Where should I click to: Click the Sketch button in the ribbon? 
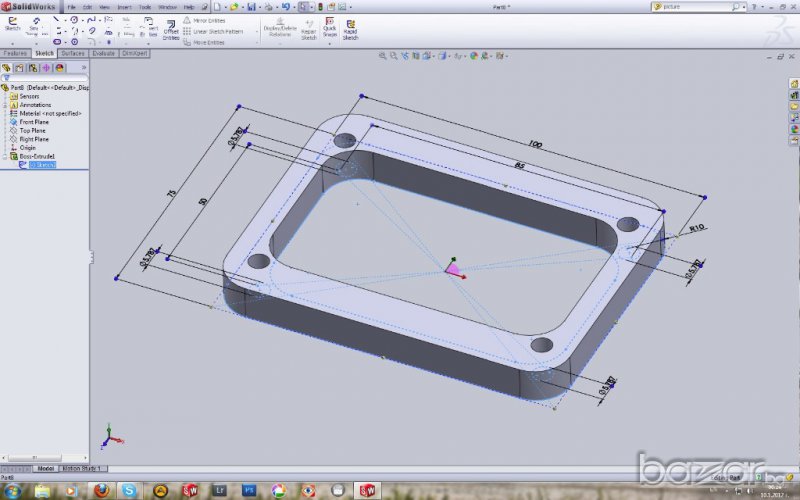coord(13,24)
